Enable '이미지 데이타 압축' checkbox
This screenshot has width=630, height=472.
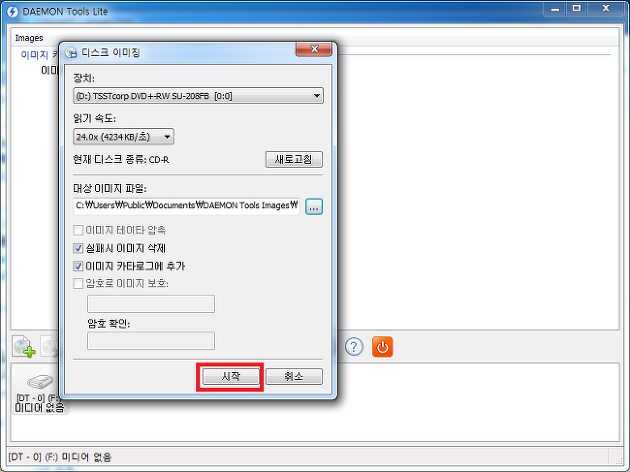pyautogui.click(x=78, y=230)
